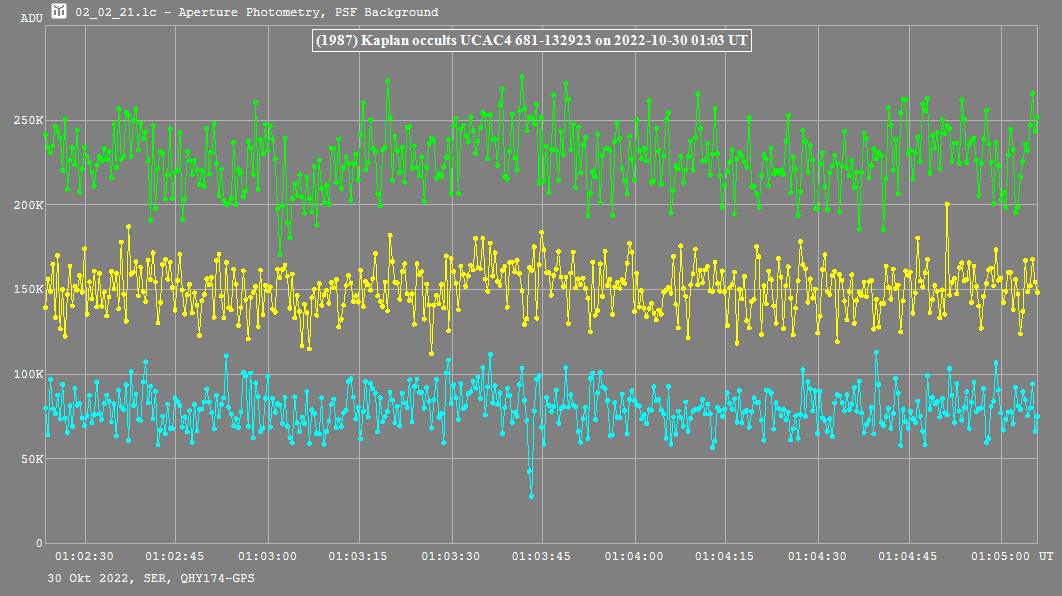Click the 01:03:45 time axis label
The width and height of the screenshot is (1062, 596).
(x=543, y=556)
